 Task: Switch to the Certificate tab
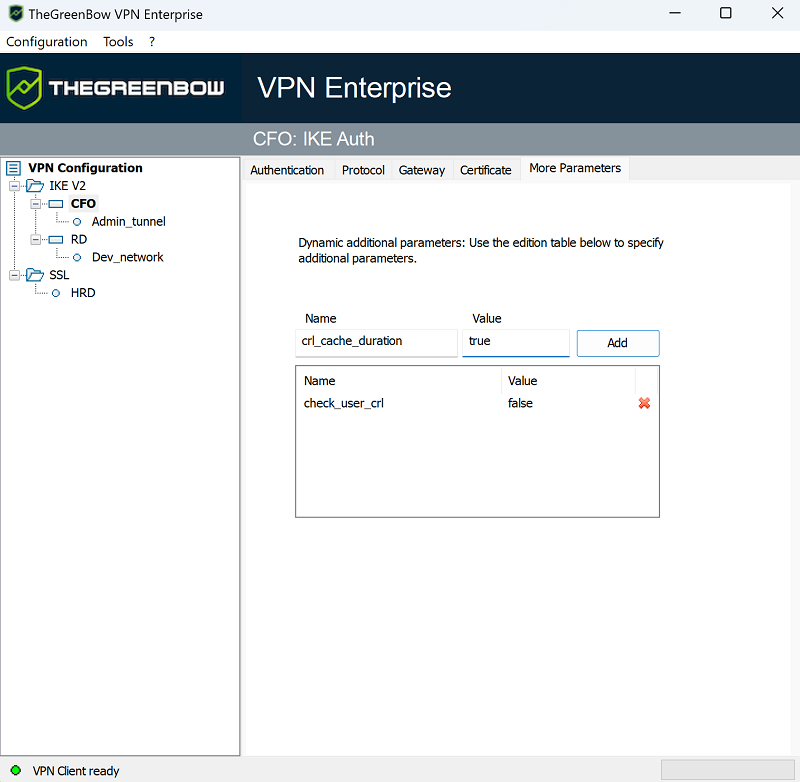click(486, 170)
